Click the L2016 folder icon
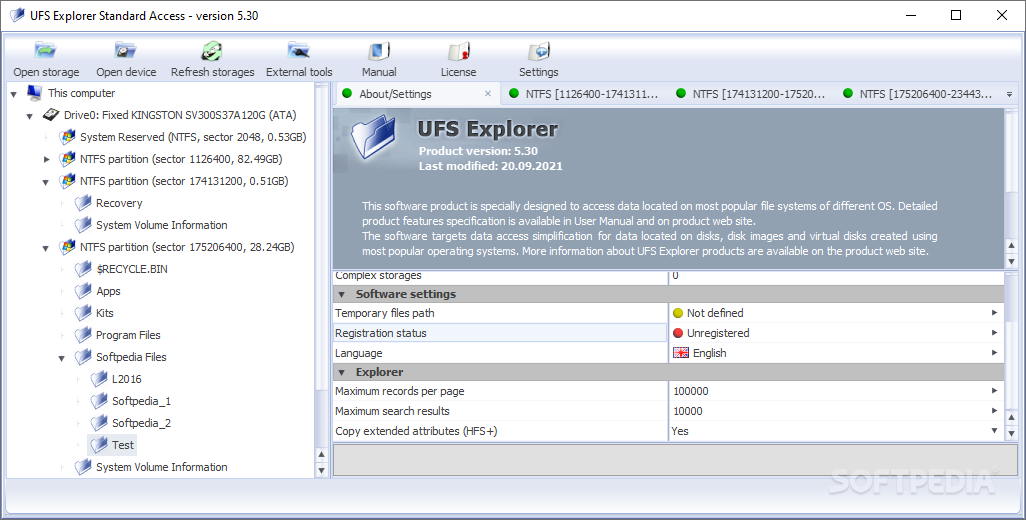Image resolution: width=1026 pixels, height=520 pixels. point(99,379)
